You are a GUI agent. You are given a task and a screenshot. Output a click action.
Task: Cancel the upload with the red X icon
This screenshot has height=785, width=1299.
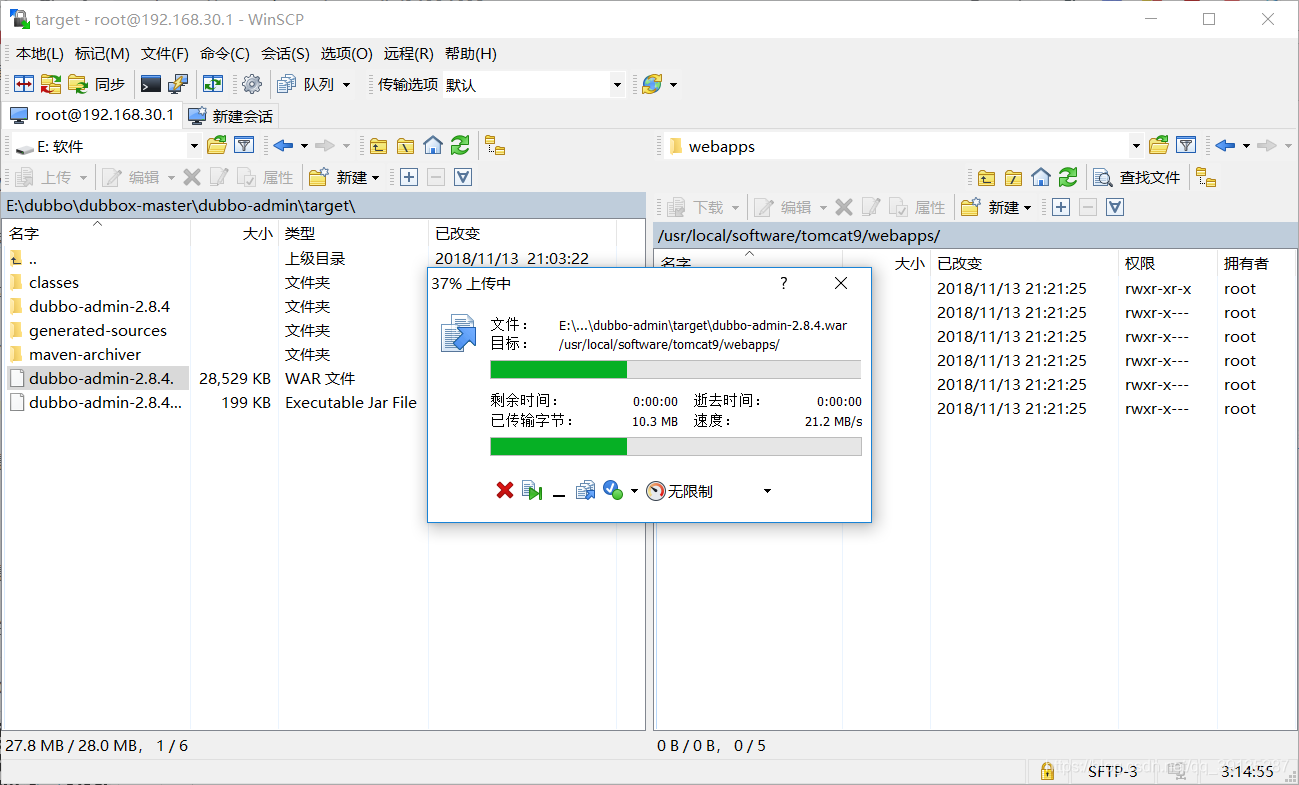click(x=505, y=491)
